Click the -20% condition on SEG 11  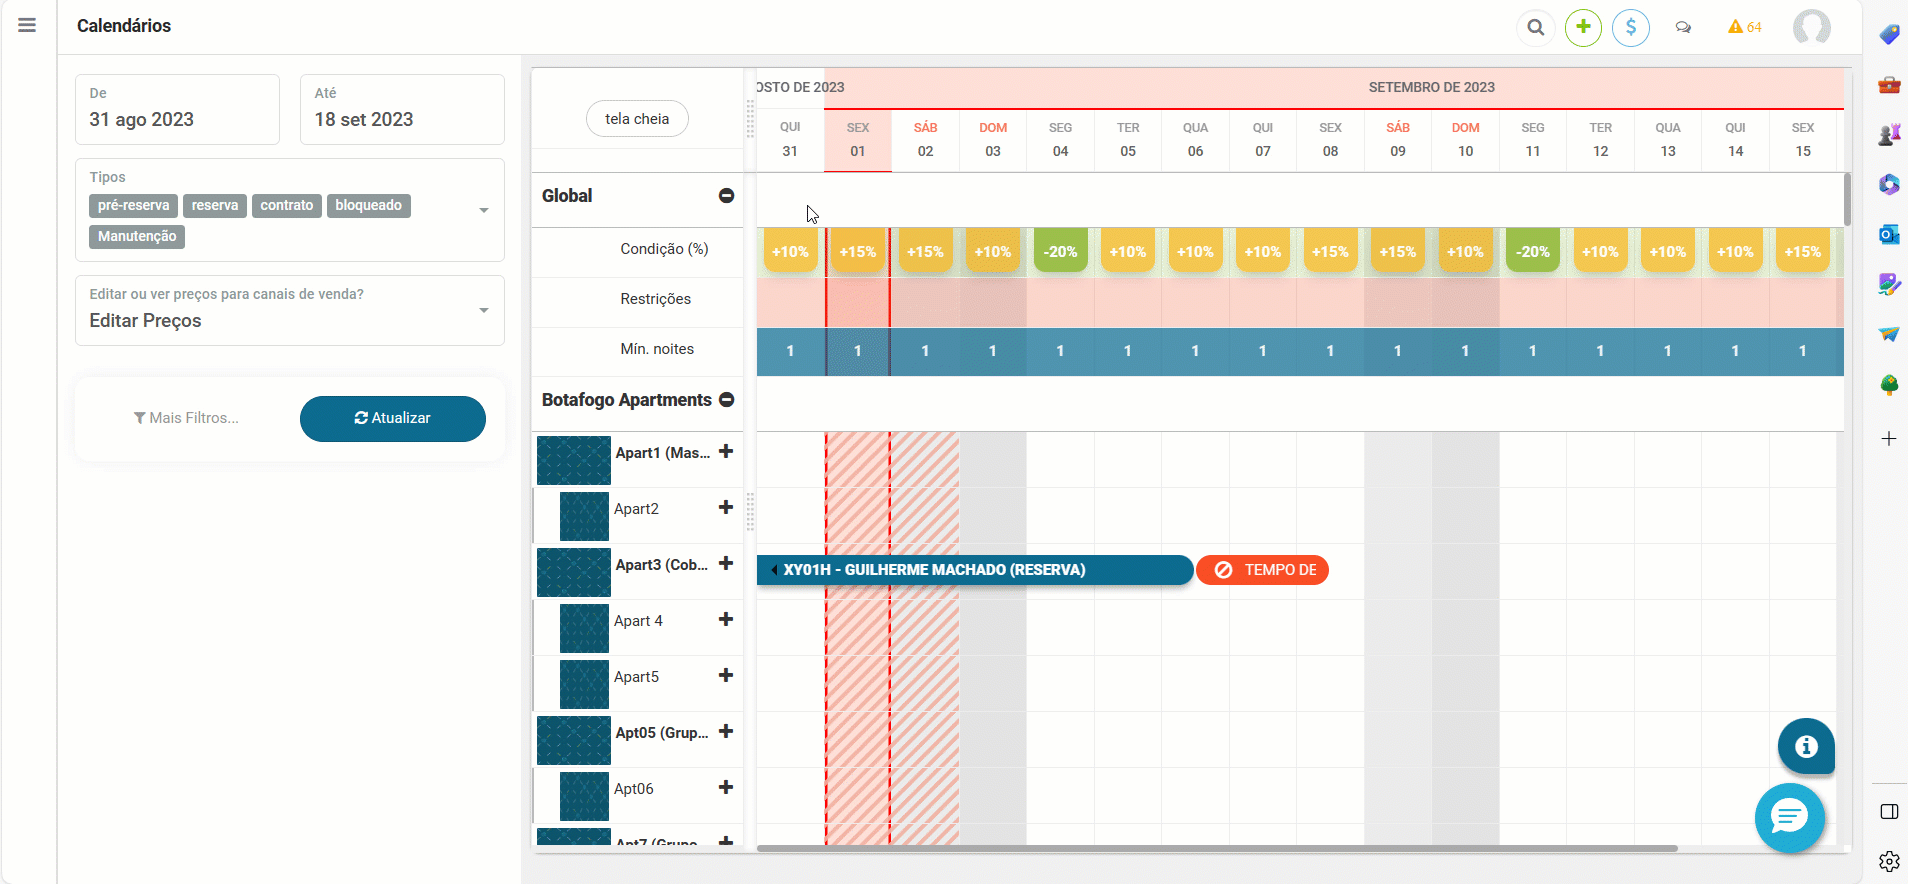click(1533, 252)
